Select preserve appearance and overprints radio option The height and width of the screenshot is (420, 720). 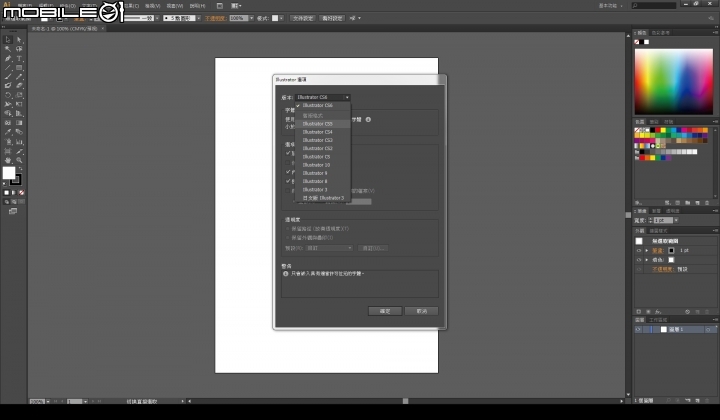coord(288,238)
